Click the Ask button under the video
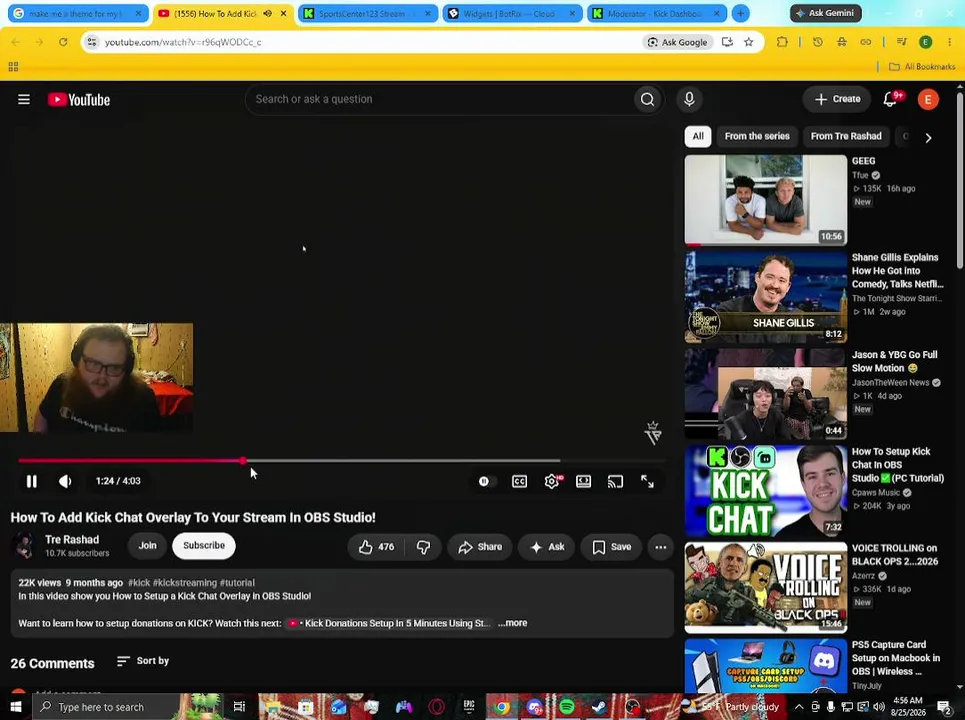Screen dimensions: 965x720 pos(547,547)
